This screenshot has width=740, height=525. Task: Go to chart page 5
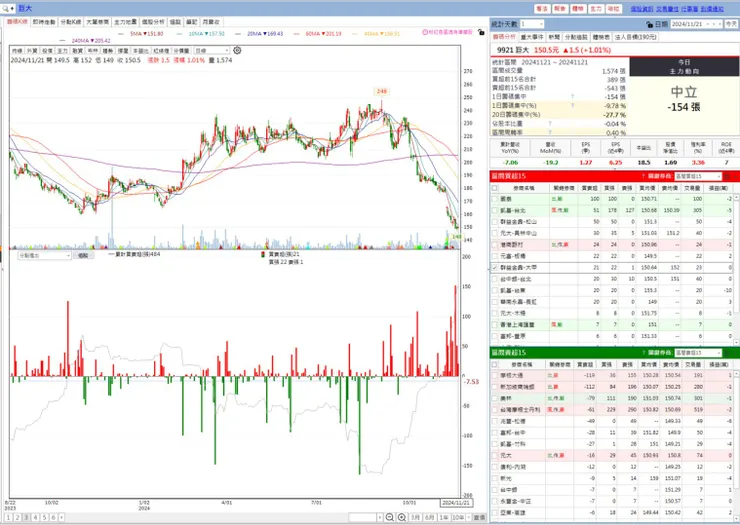pyautogui.click(x=44, y=517)
